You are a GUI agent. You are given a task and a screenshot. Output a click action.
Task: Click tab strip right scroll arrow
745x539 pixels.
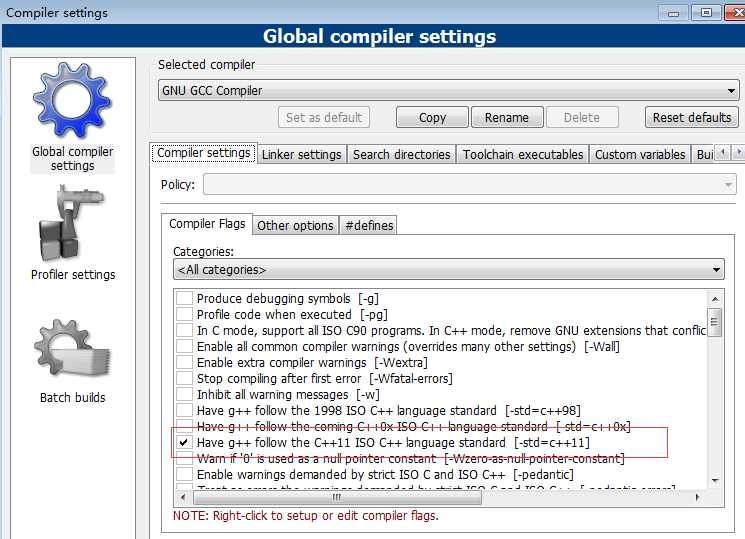coord(738,153)
